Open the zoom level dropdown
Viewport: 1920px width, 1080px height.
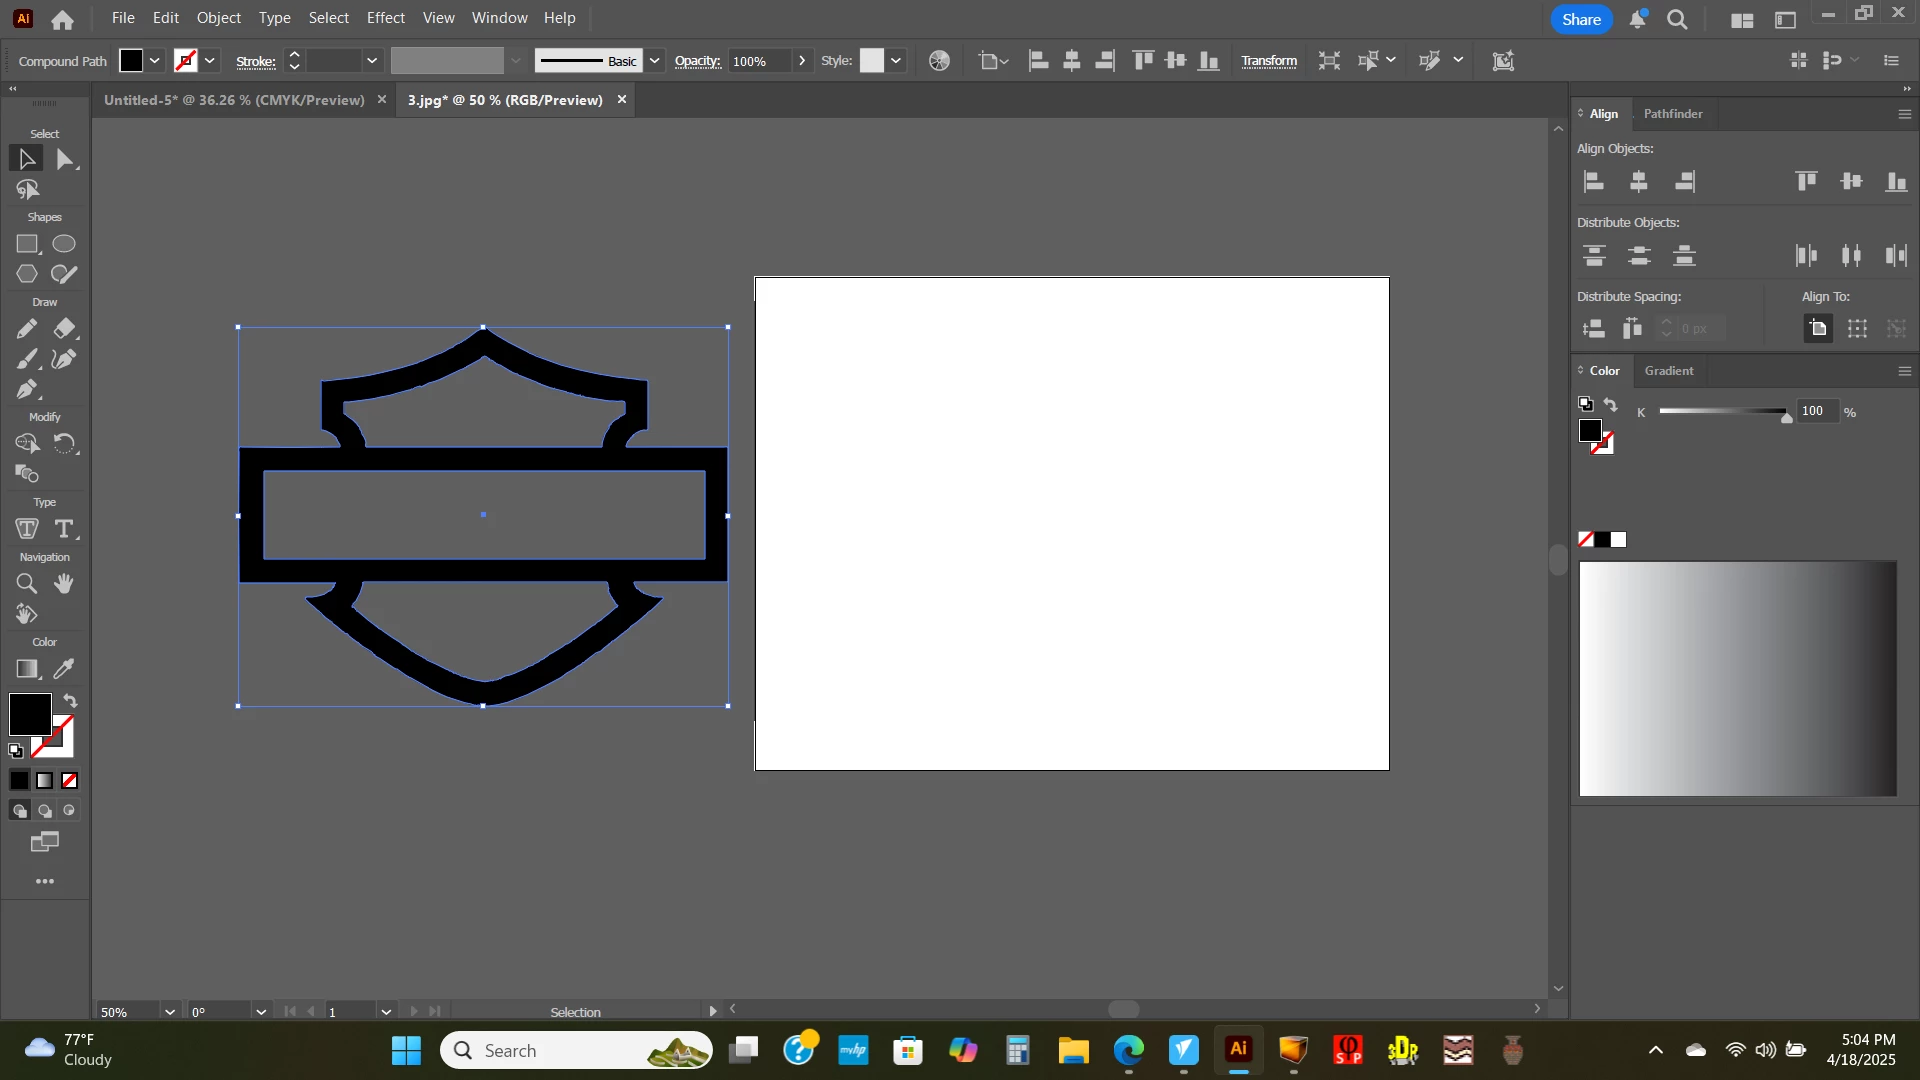pyautogui.click(x=170, y=1012)
